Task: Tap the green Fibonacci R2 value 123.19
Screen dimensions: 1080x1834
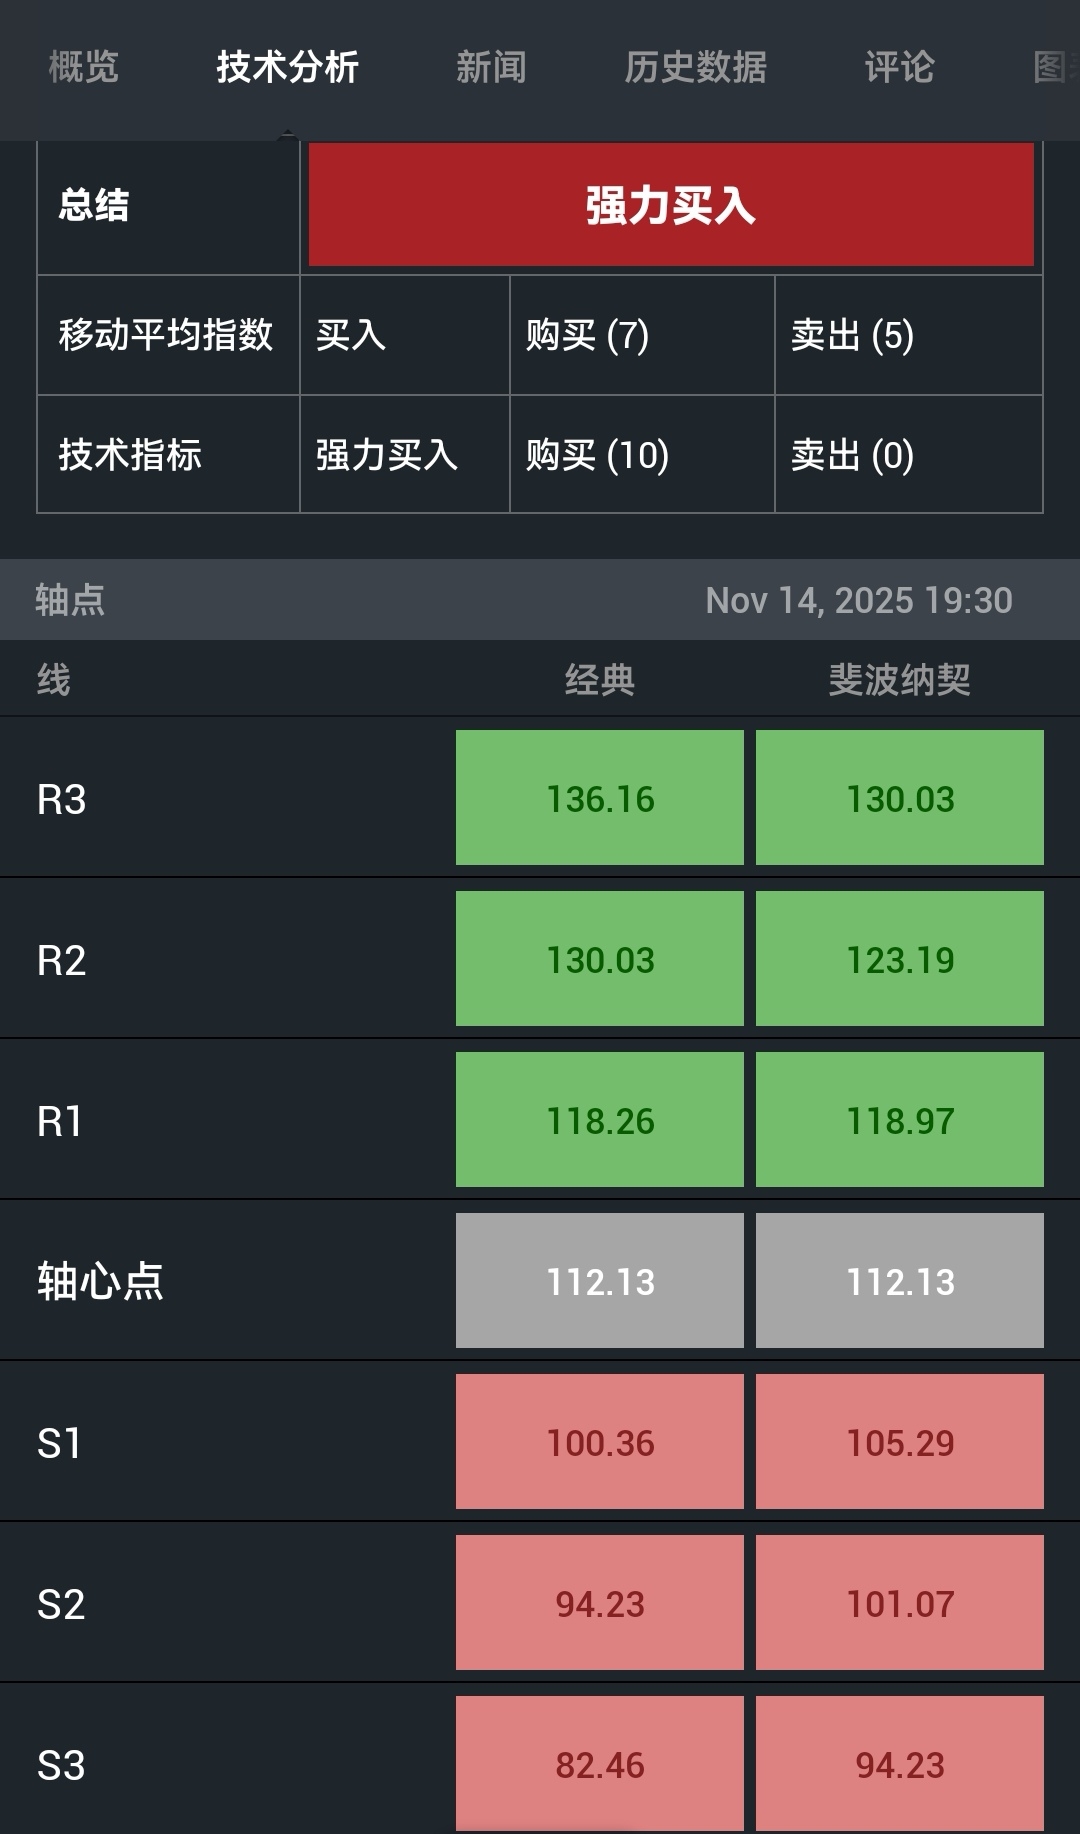Action: coord(900,959)
